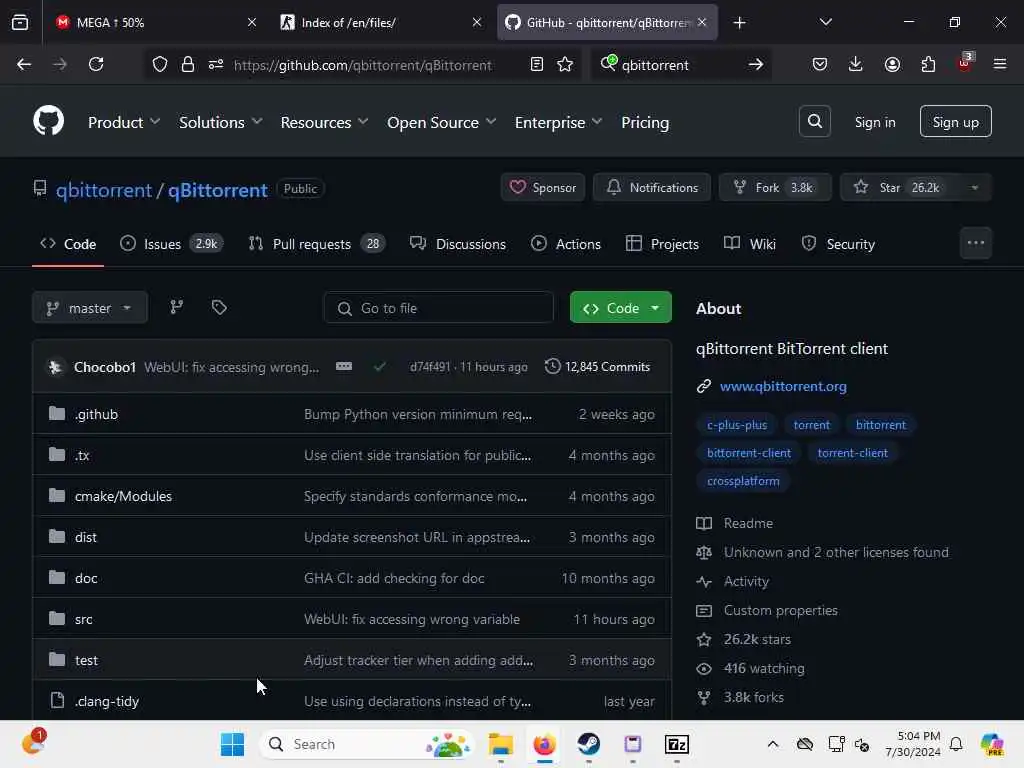
Task: Click the Windows taskbar Search box
Action: (x=367, y=744)
